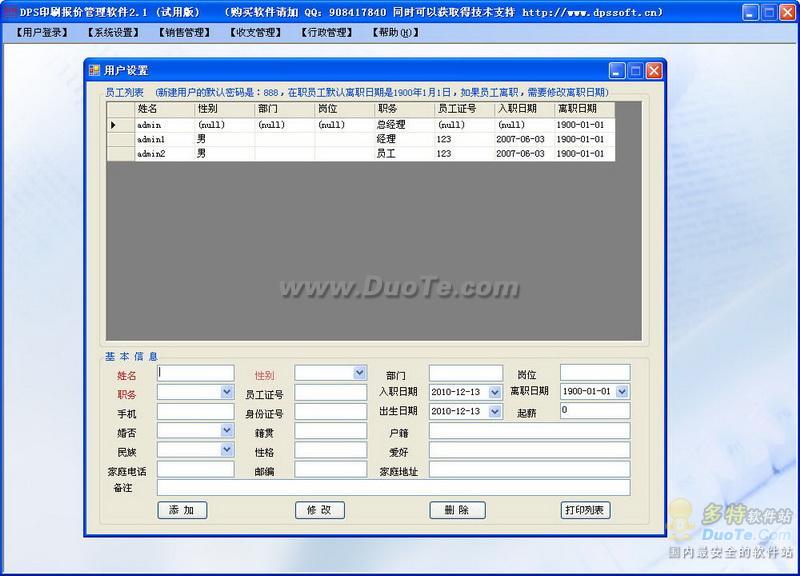Focus the 岗位 input field

point(595,372)
